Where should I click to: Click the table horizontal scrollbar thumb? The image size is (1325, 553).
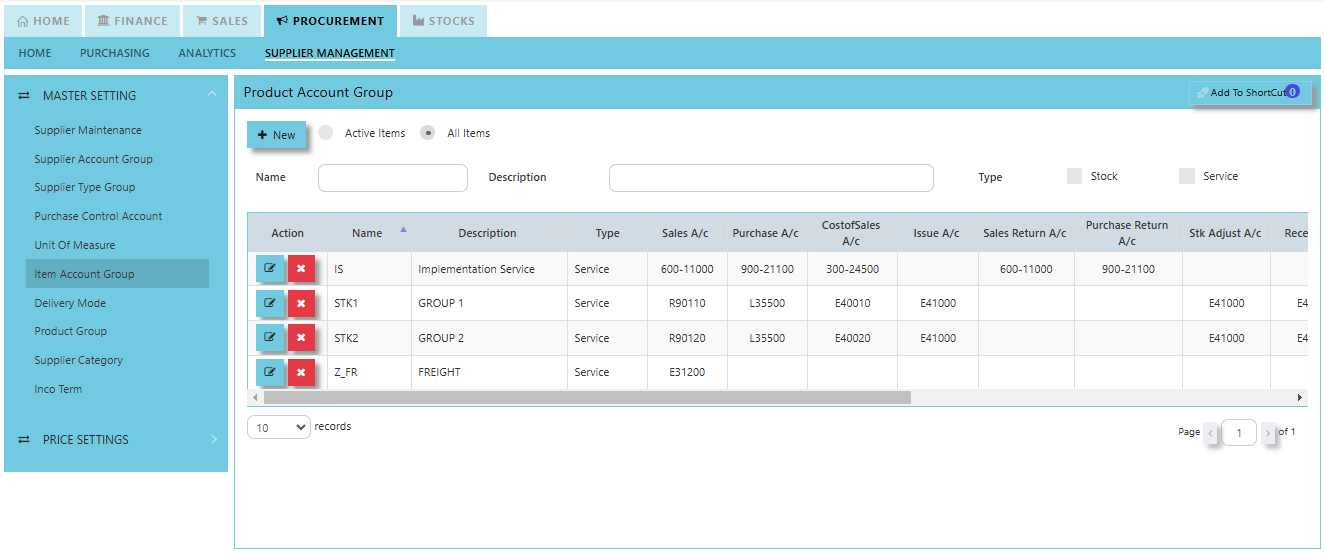click(587, 397)
